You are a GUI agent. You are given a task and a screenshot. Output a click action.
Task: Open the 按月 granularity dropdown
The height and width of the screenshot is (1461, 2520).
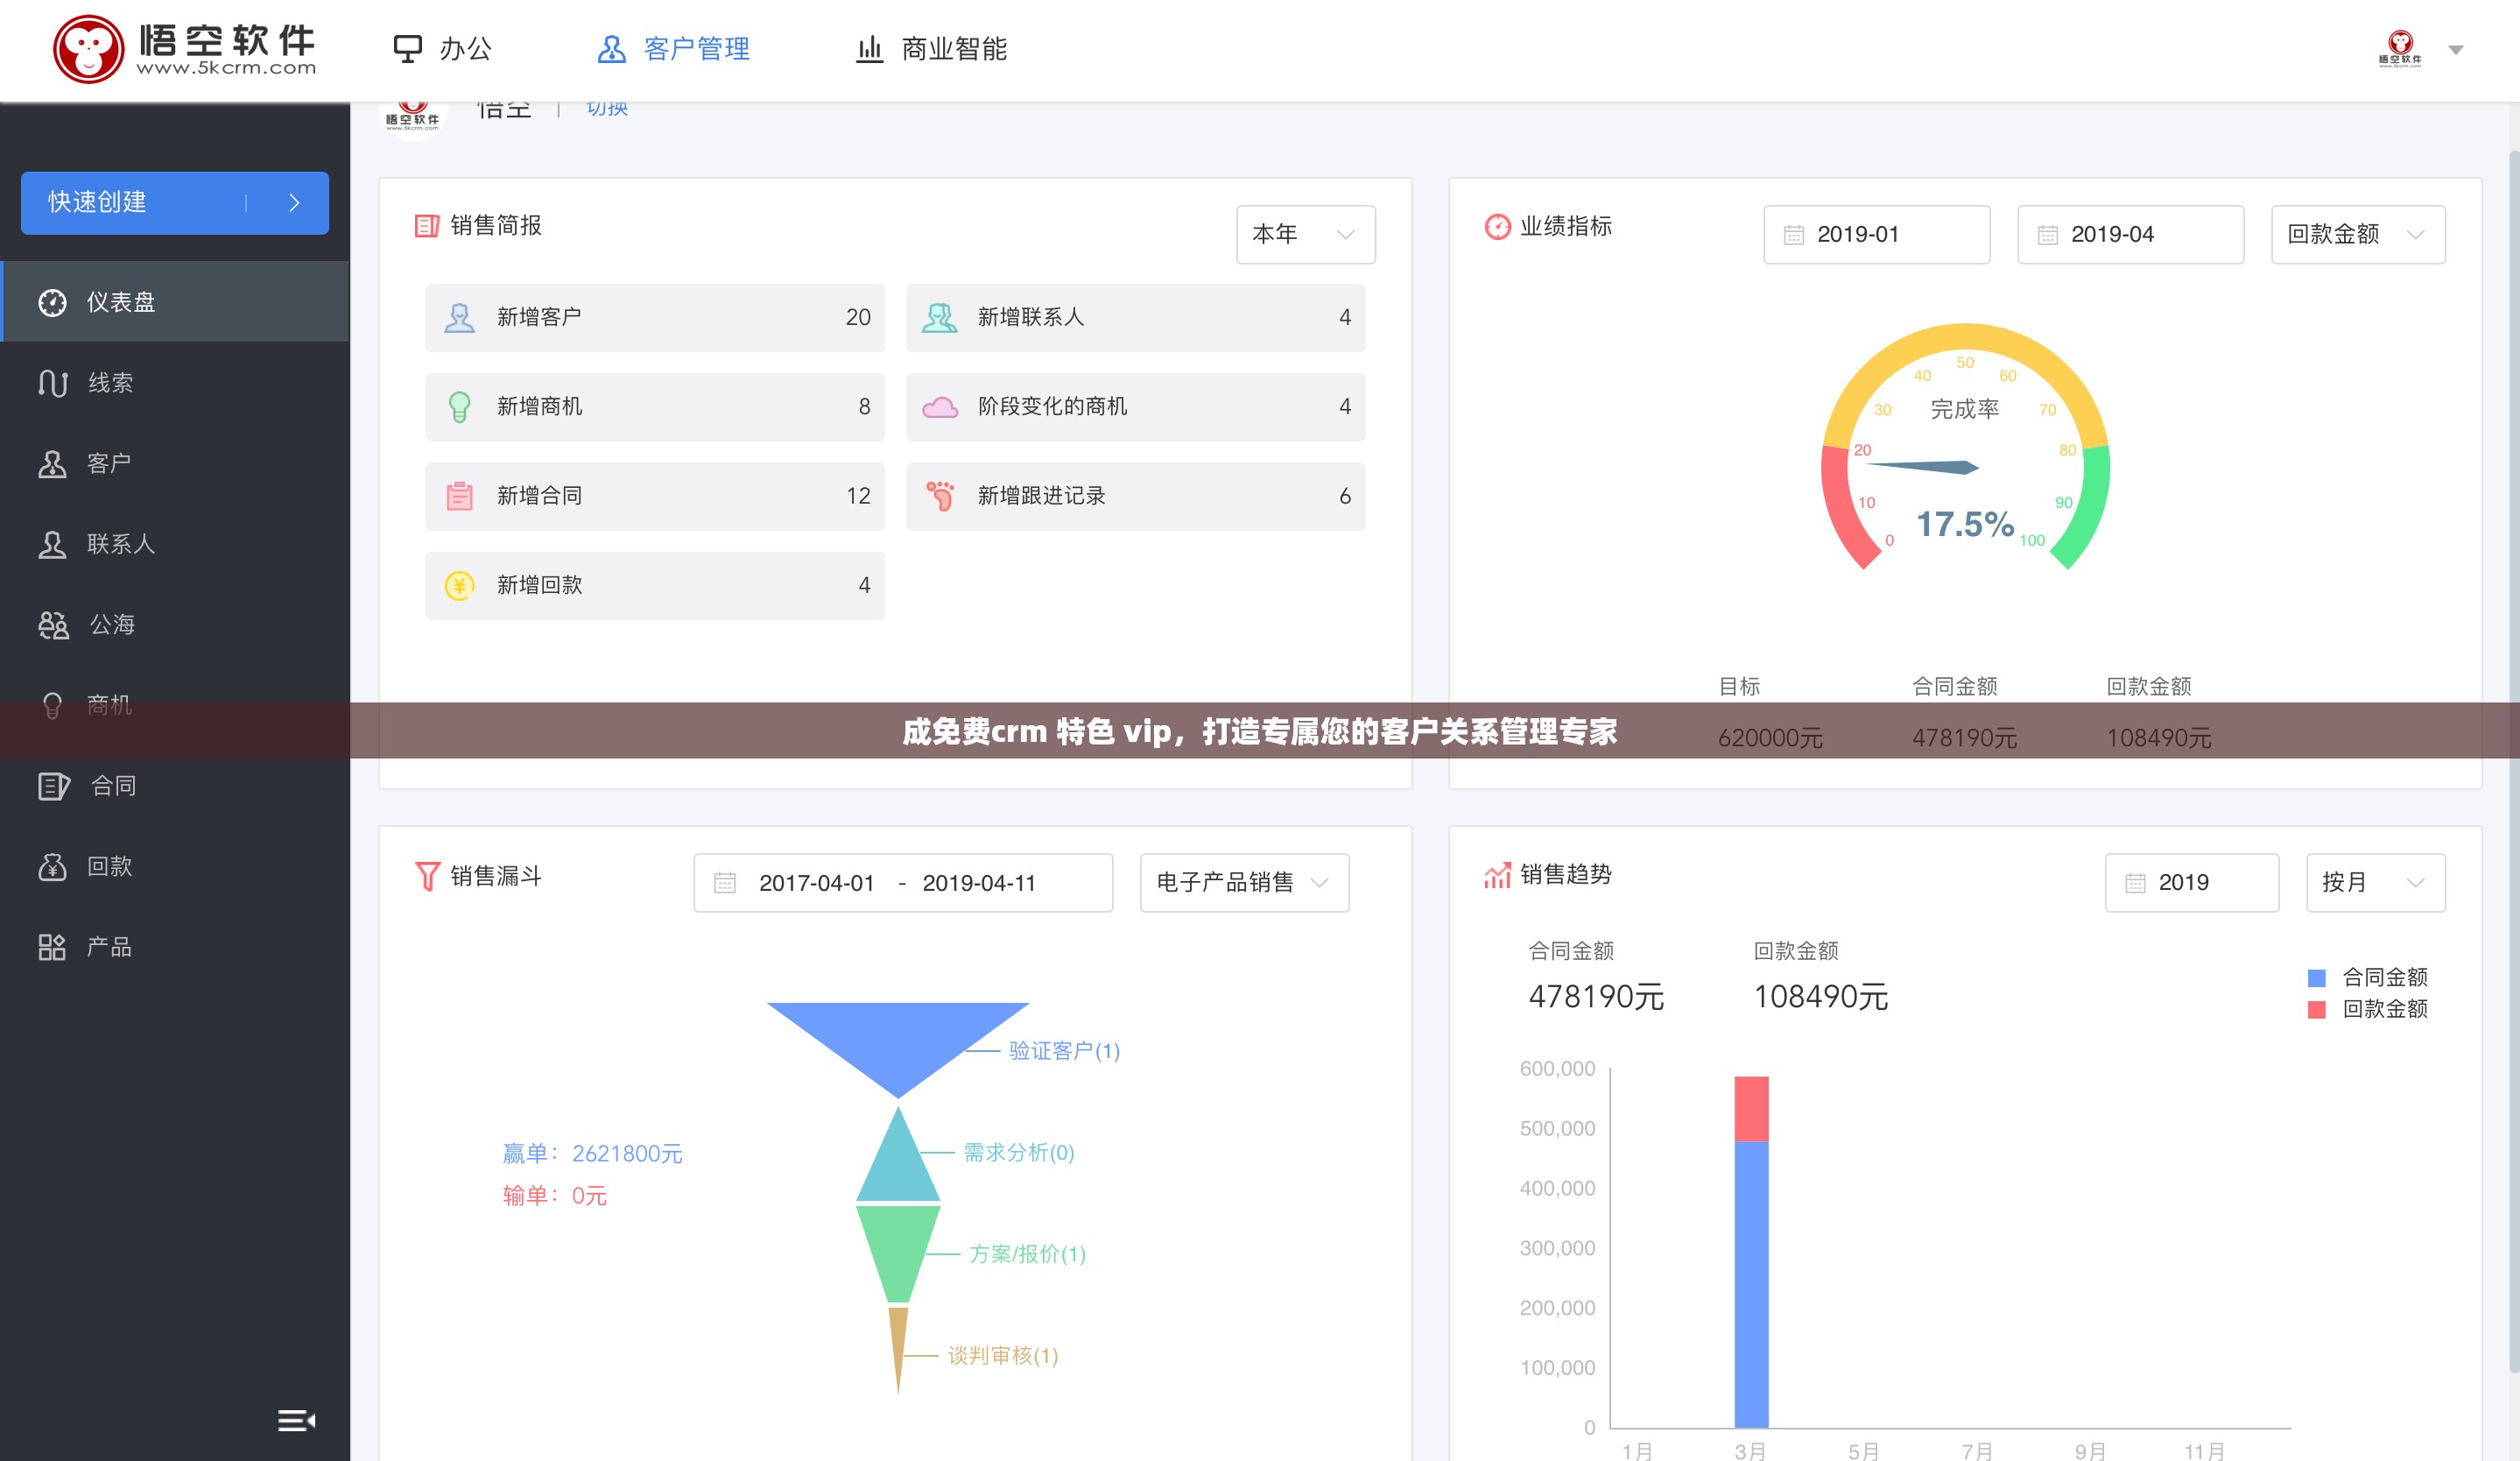pos(2375,882)
